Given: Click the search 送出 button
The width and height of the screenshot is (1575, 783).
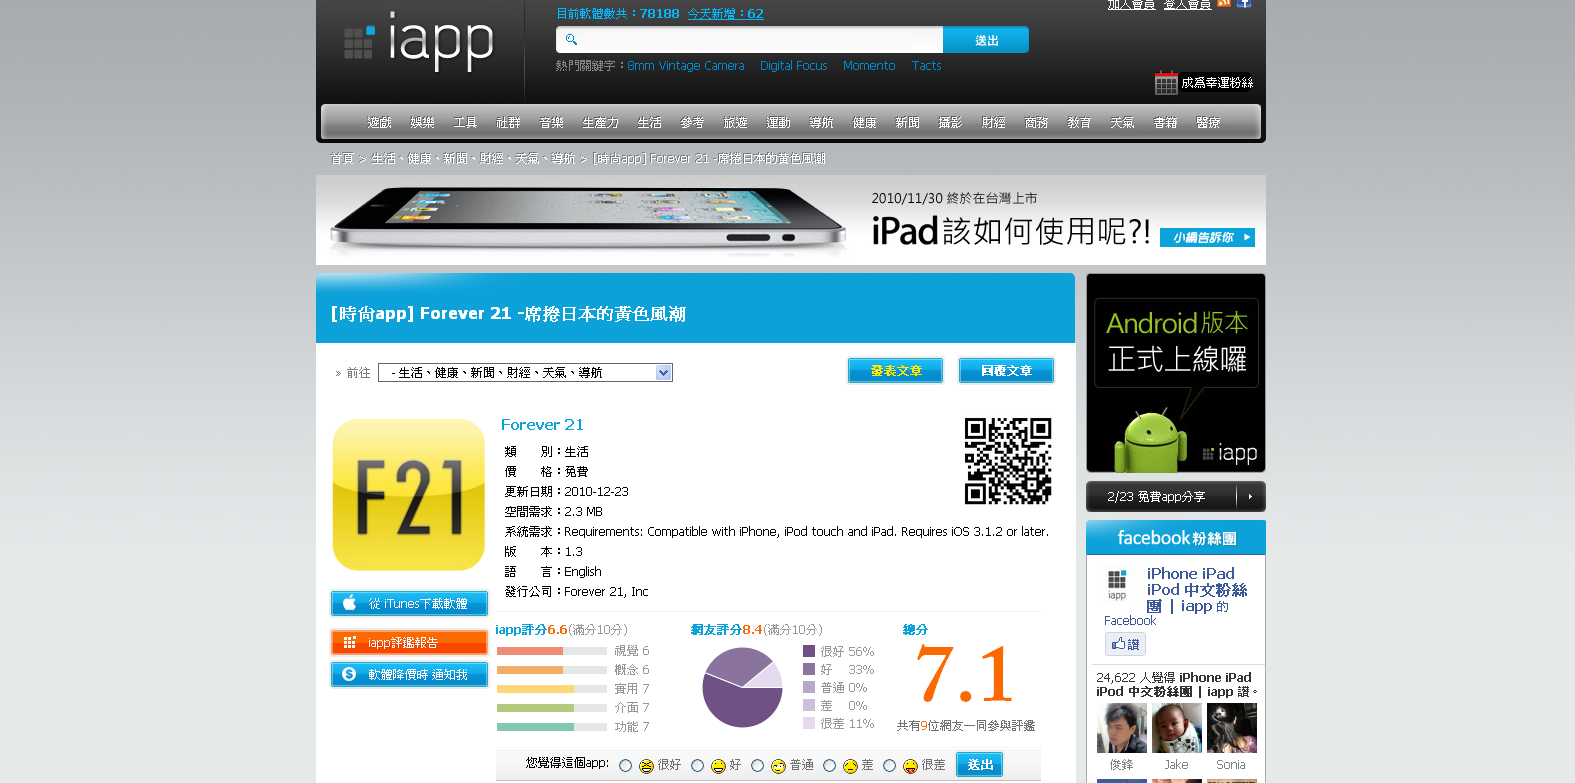Looking at the screenshot, I should tap(986, 40).
